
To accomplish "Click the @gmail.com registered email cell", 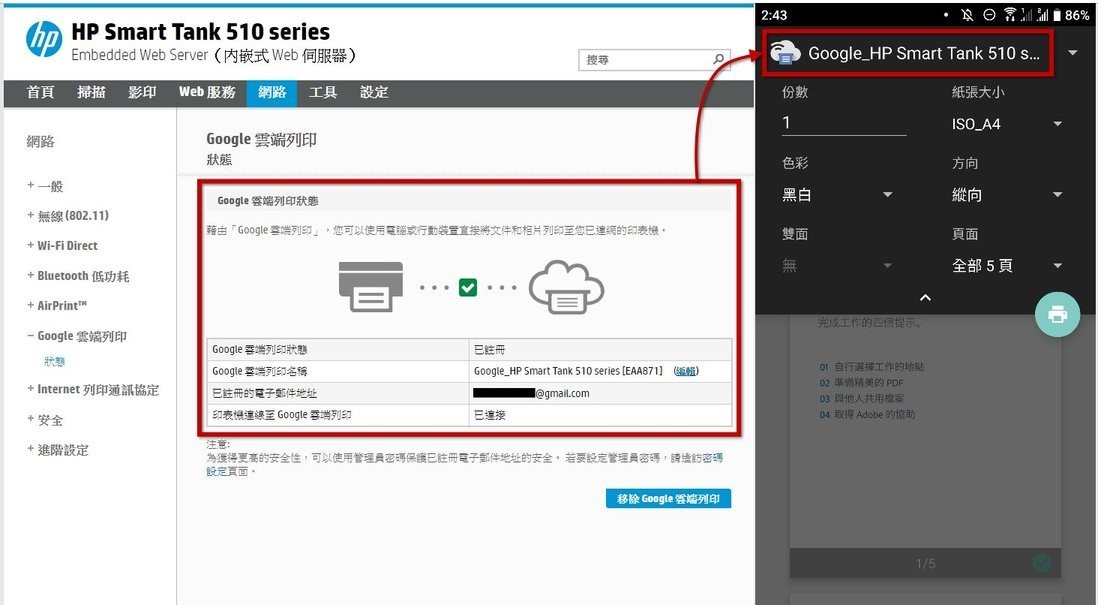I will coord(600,394).
